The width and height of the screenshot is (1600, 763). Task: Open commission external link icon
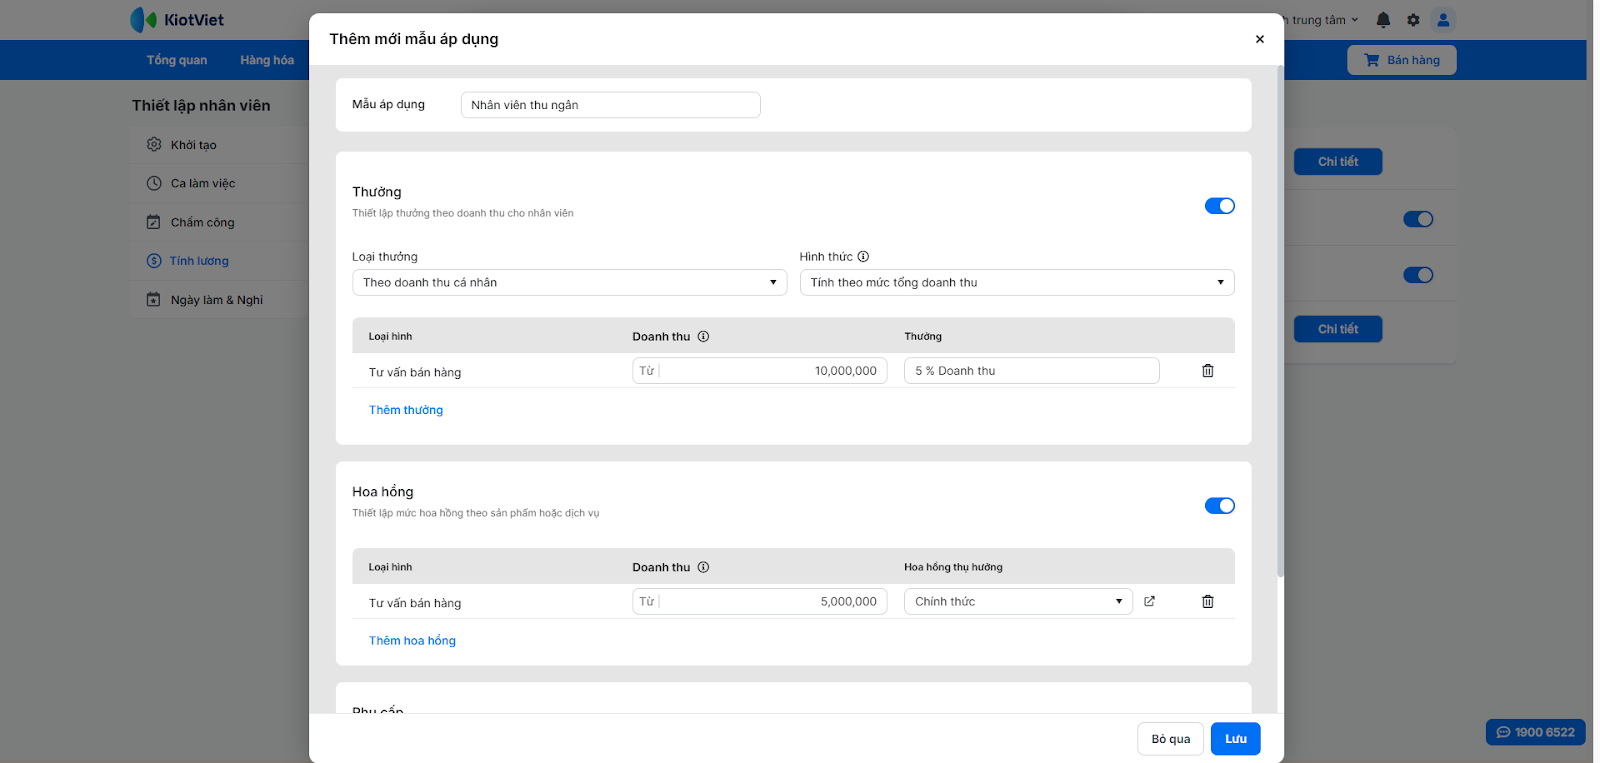pyautogui.click(x=1149, y=602)
